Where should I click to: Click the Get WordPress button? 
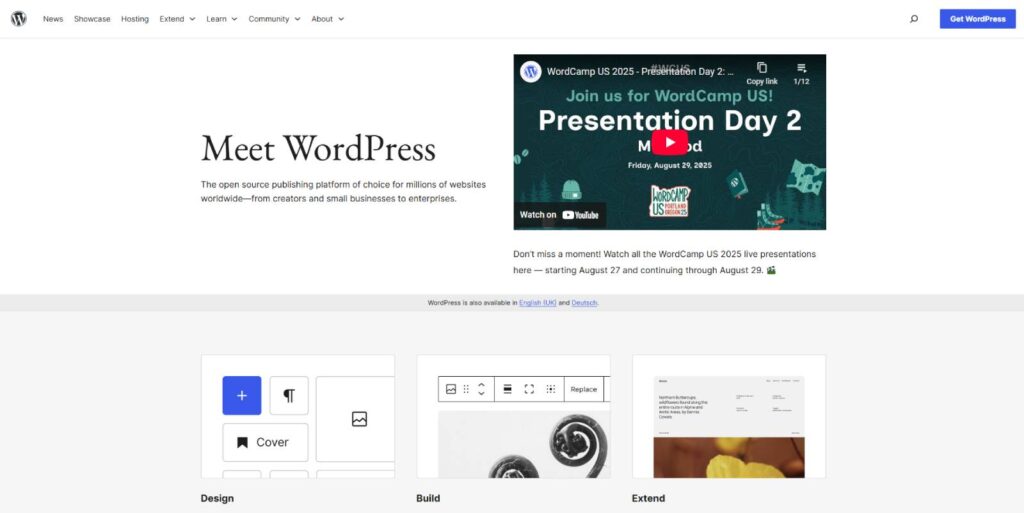pos(977,19)
